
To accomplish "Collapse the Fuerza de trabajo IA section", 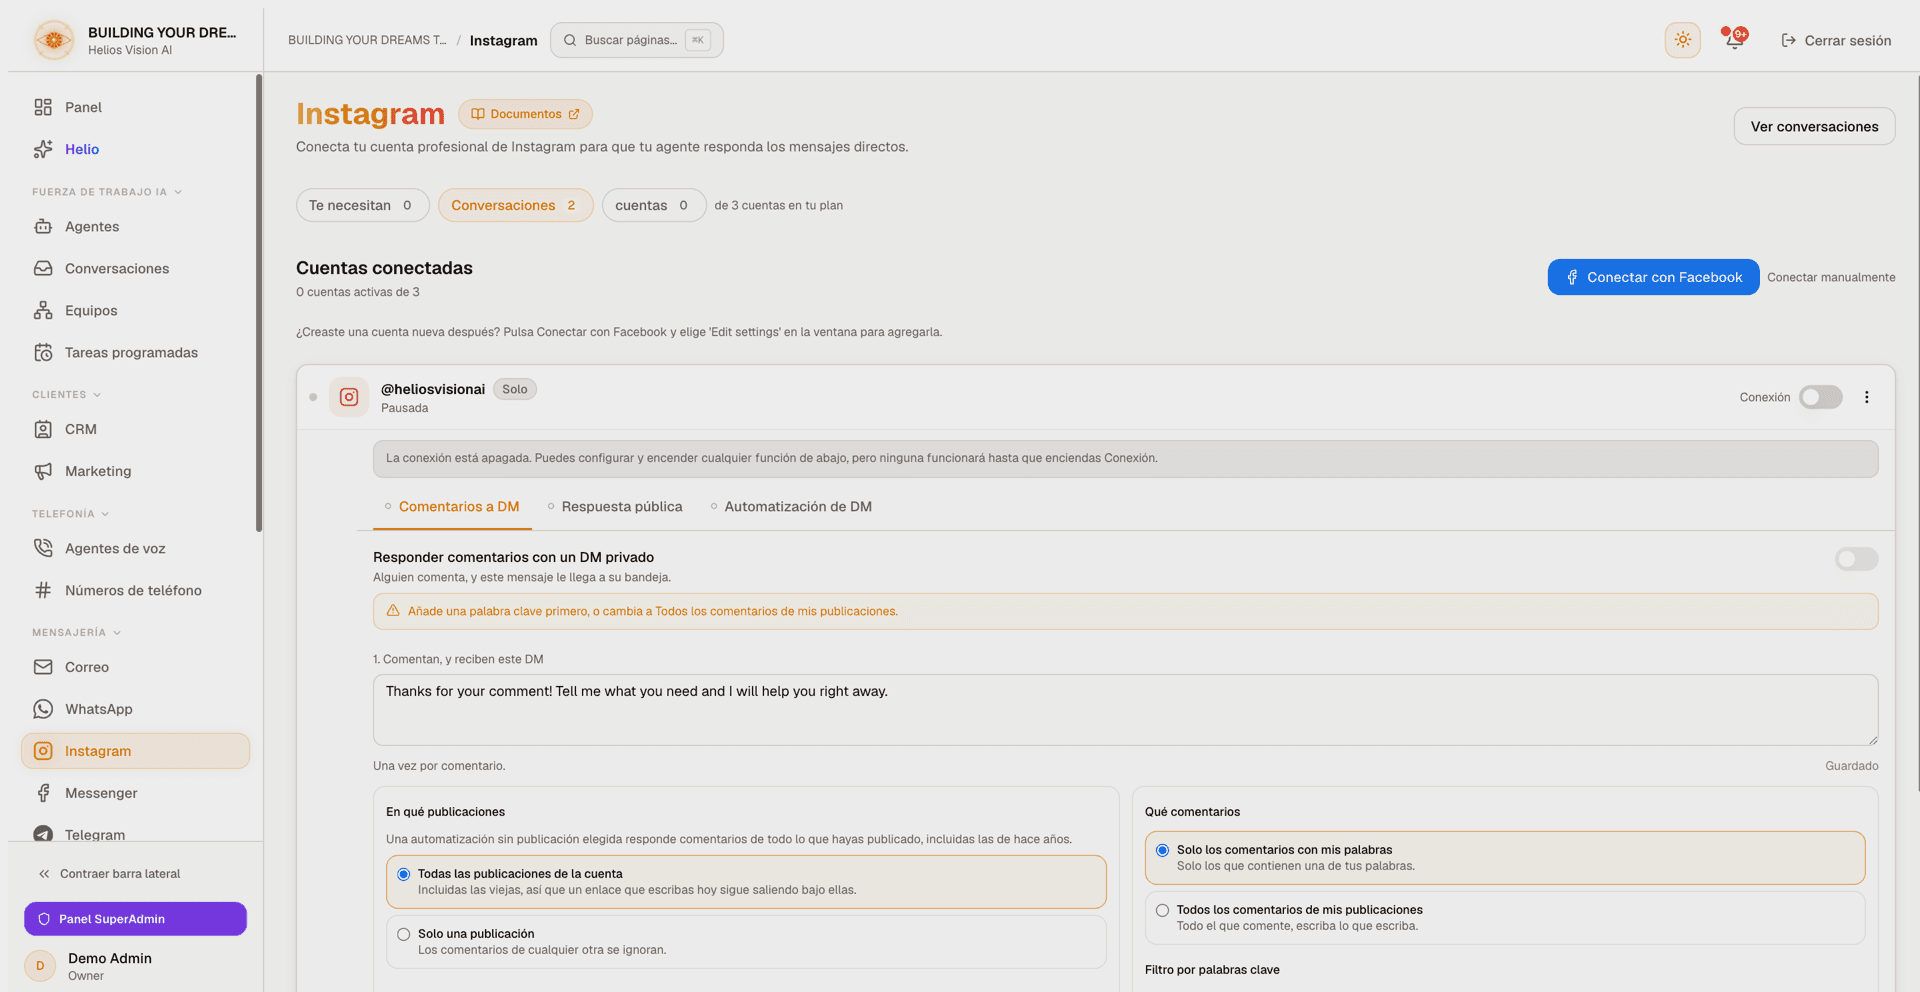I will [107, 192].
